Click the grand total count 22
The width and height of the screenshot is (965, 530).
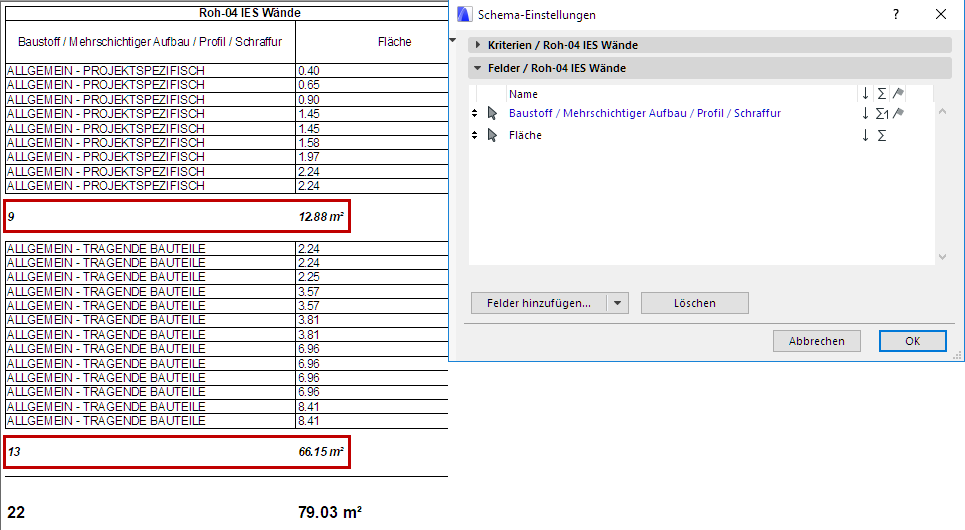click(x=16, y=512)
